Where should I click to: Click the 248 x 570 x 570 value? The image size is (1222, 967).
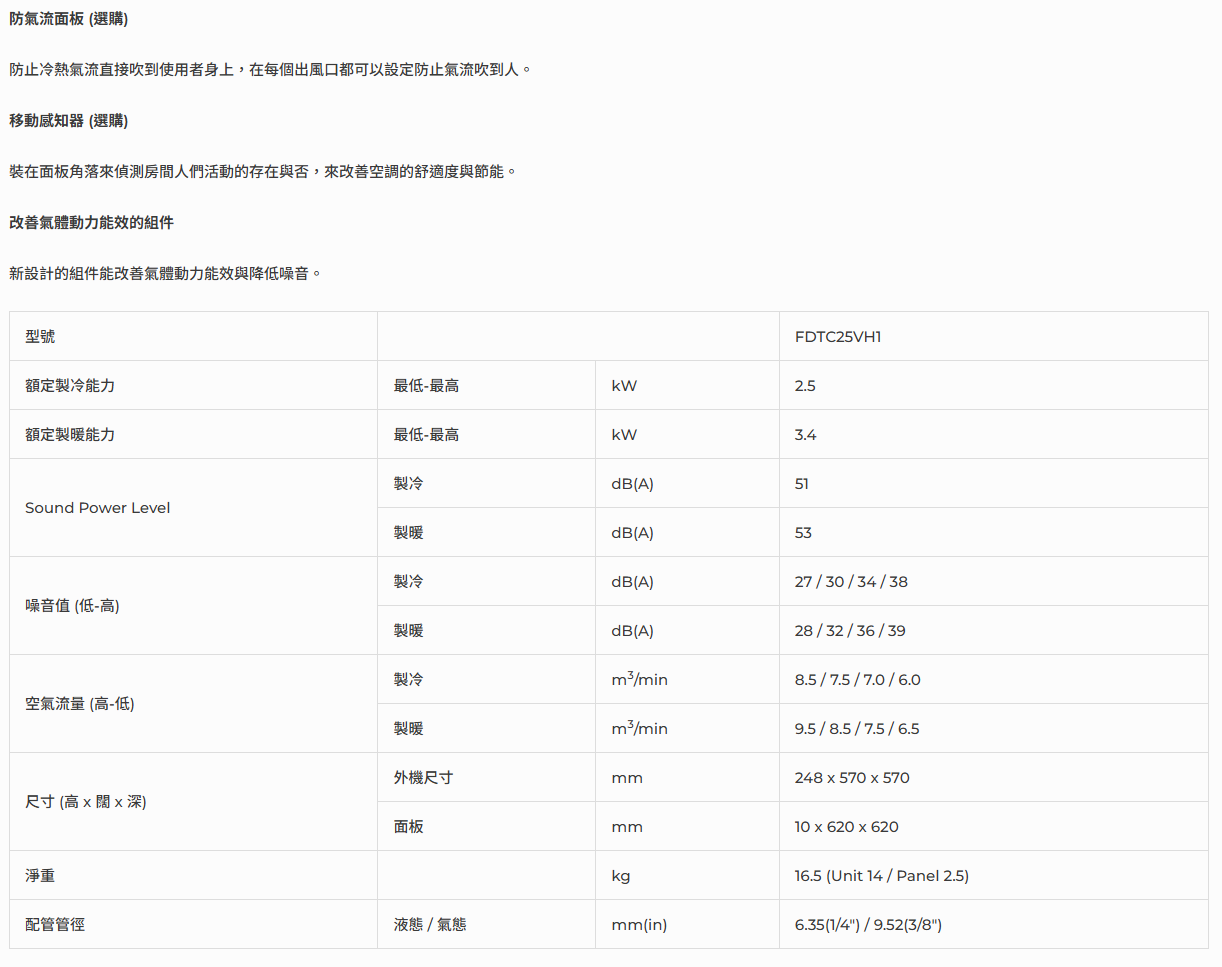(x=852, y=778)
